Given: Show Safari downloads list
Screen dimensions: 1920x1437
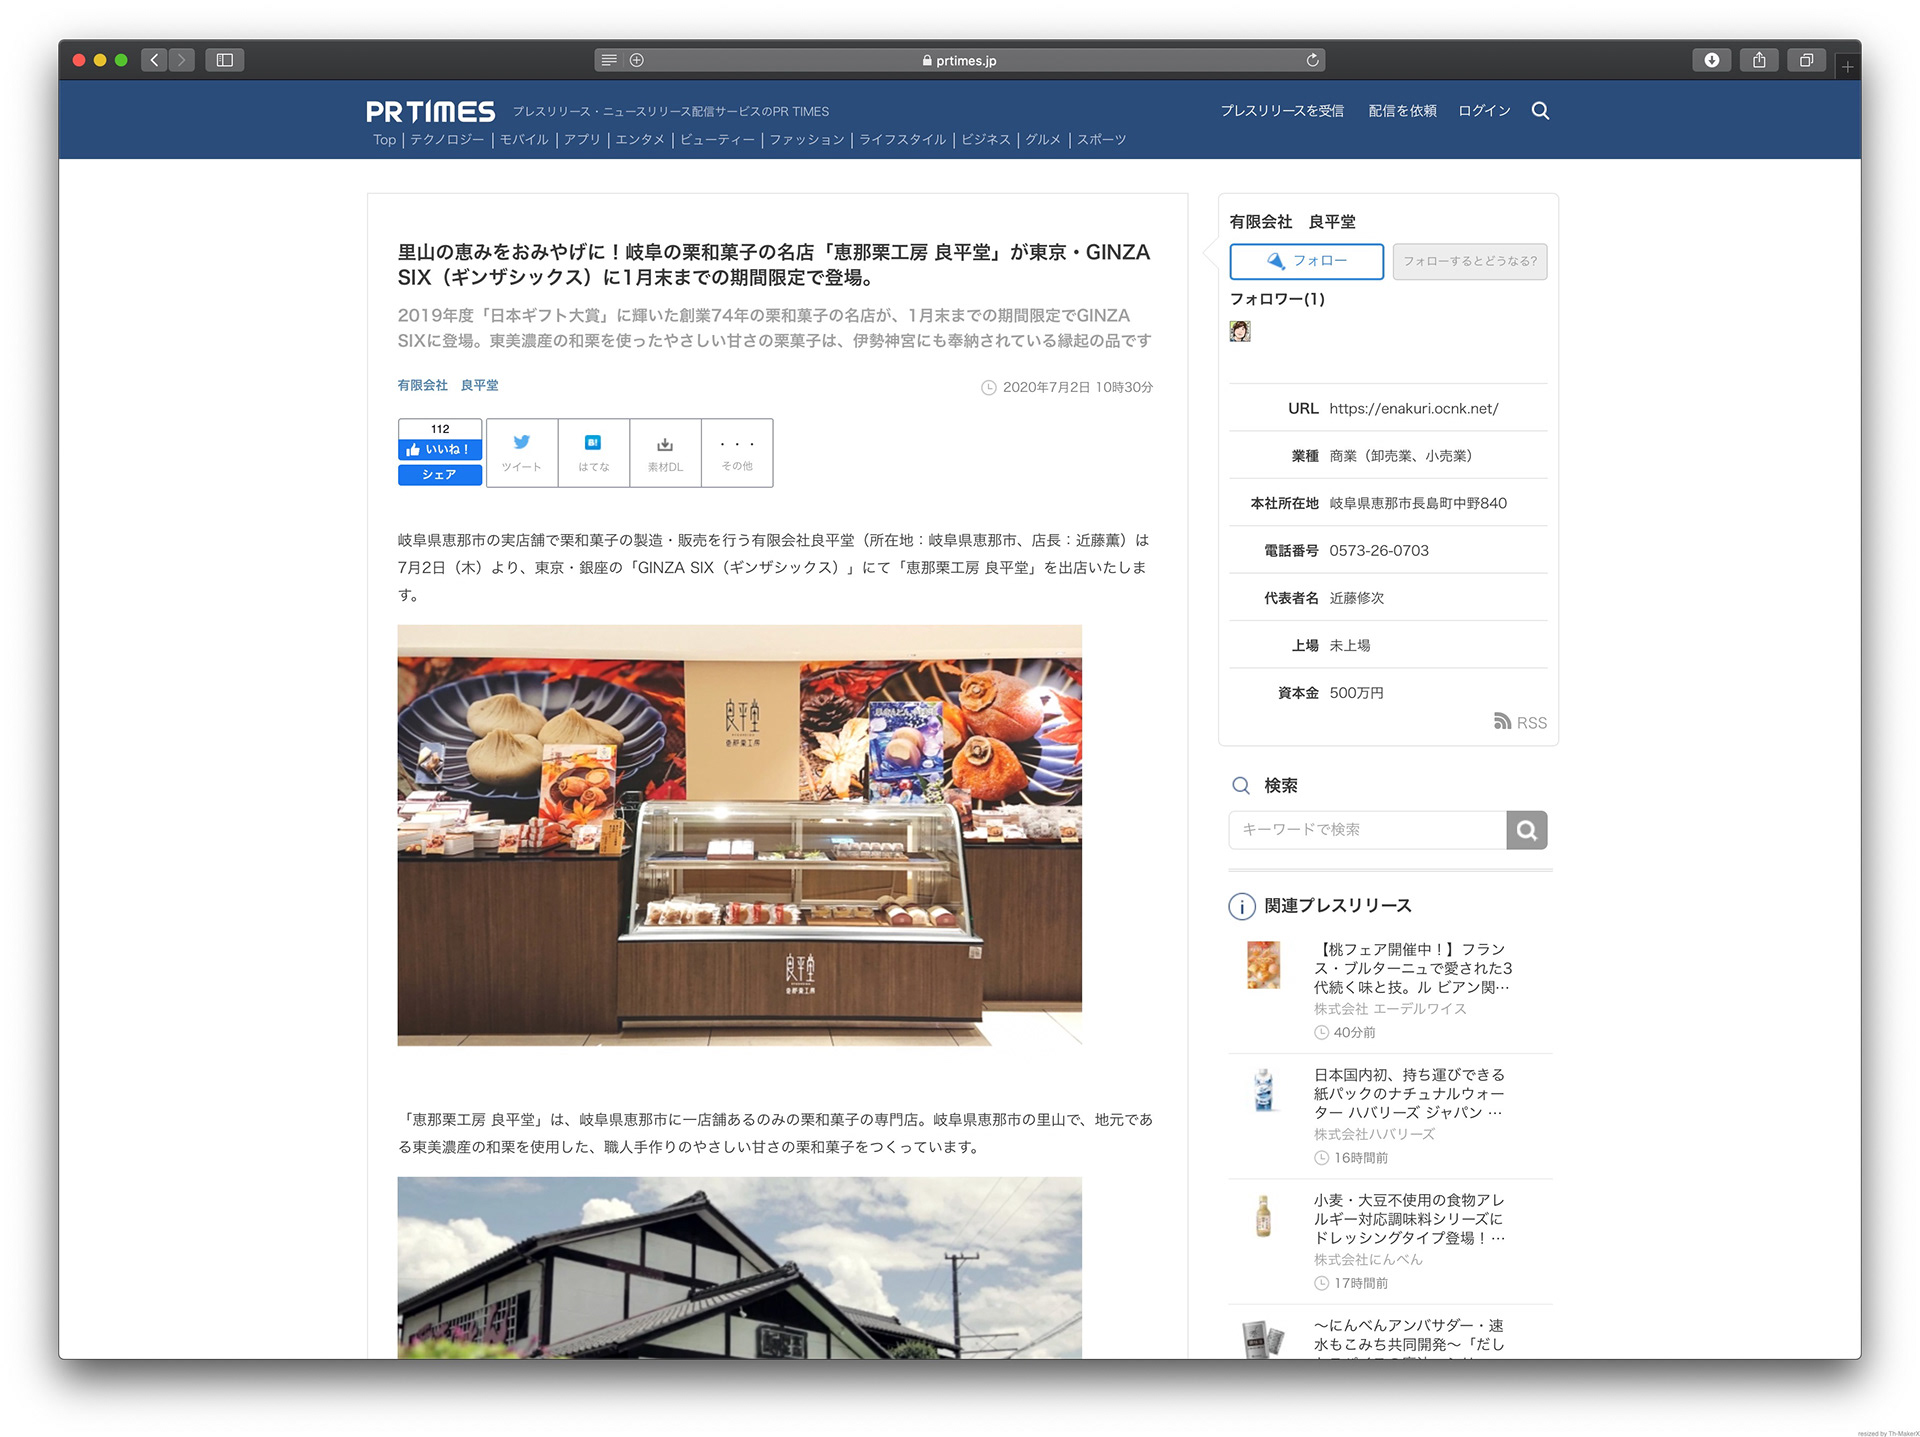Looking at the screenshot, I should pyautogui.click(x=1712, y=60).
